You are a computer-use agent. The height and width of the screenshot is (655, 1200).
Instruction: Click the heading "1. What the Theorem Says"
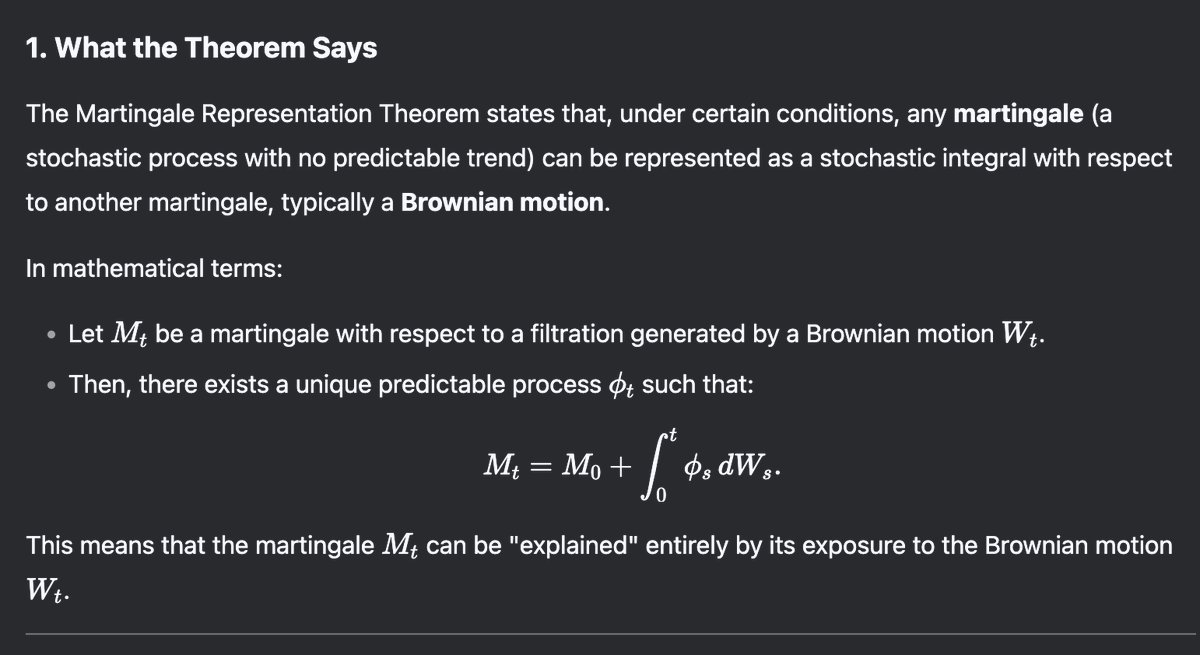pos(201,49)
